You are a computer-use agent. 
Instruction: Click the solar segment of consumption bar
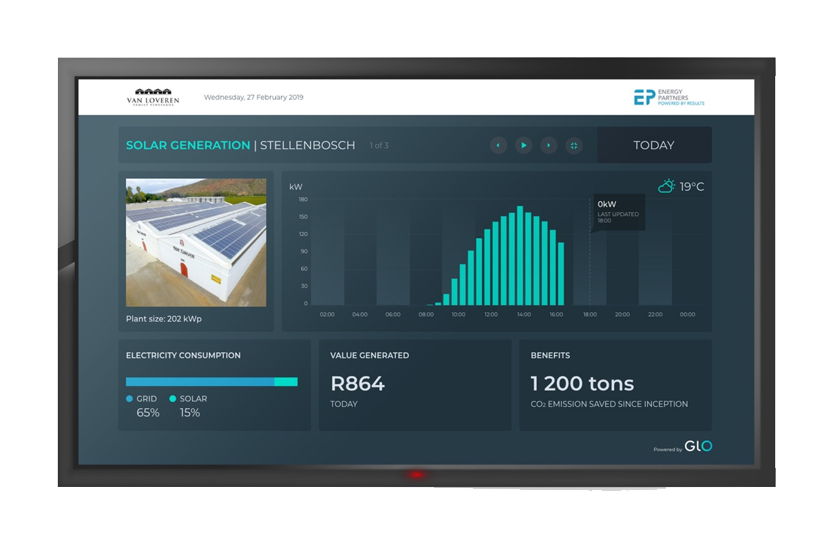pos(286,382)
